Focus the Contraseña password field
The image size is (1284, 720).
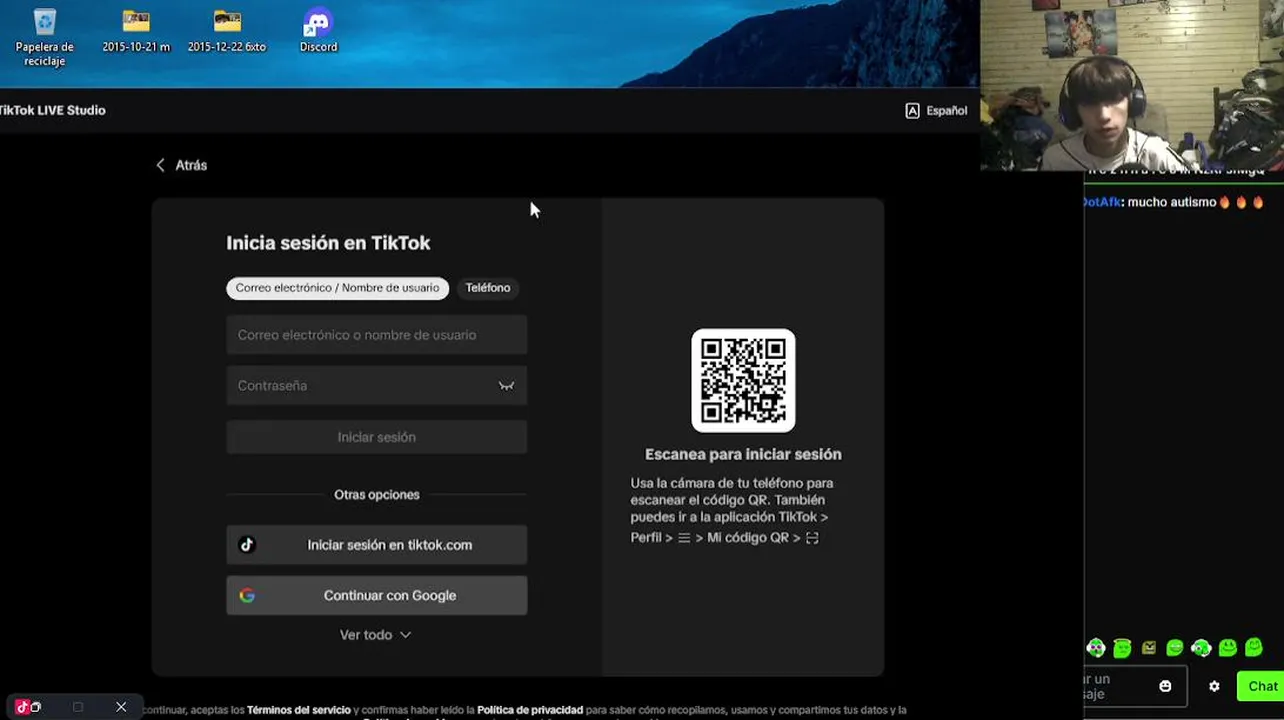(376, 386)
